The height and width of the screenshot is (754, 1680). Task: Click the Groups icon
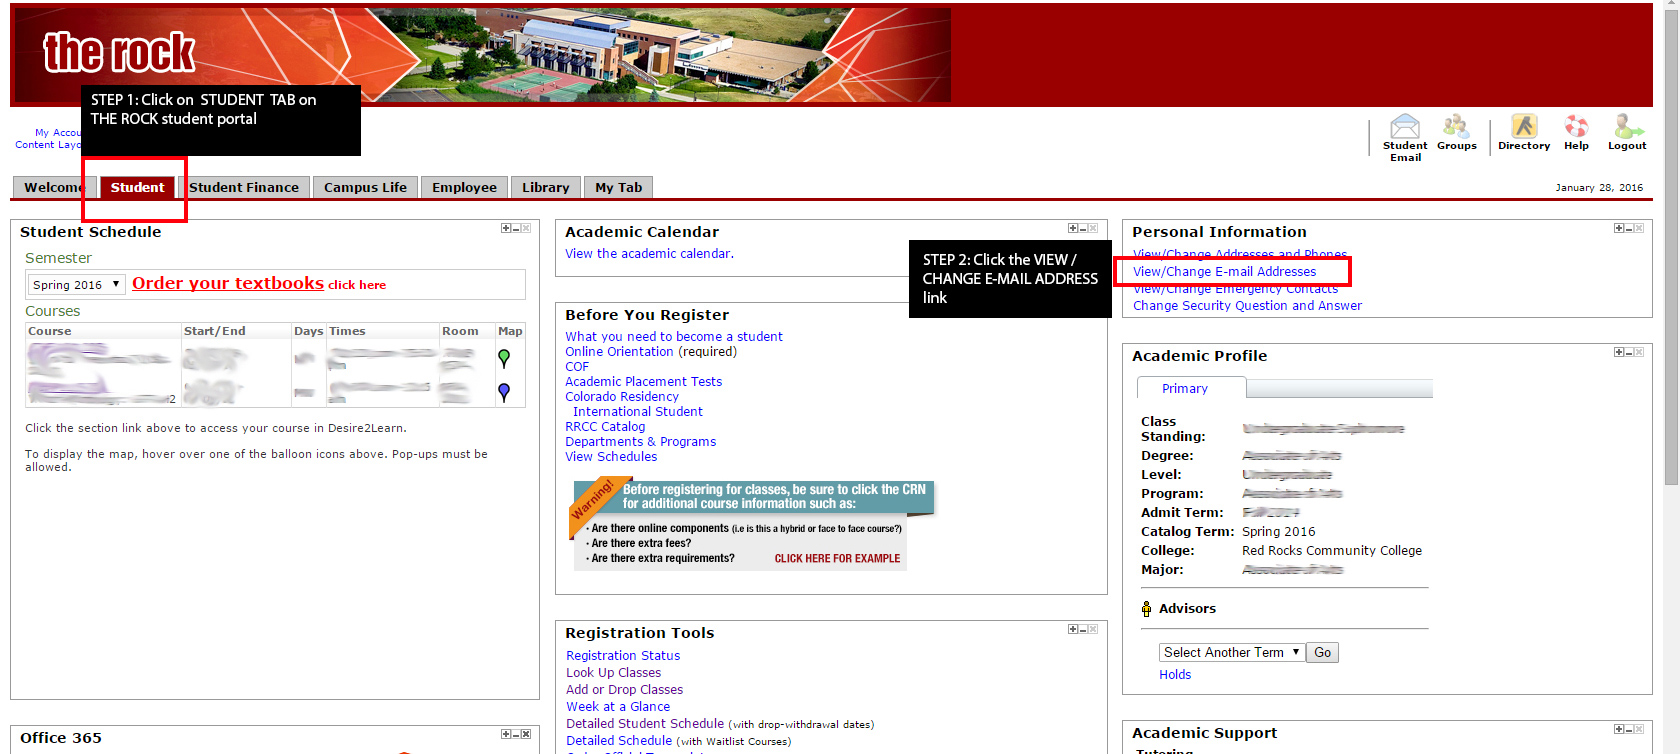1456,126
